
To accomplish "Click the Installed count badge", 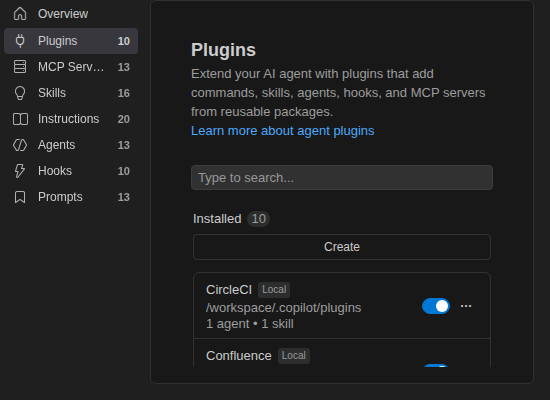I will pyautogui.click(x=259, y=219).
